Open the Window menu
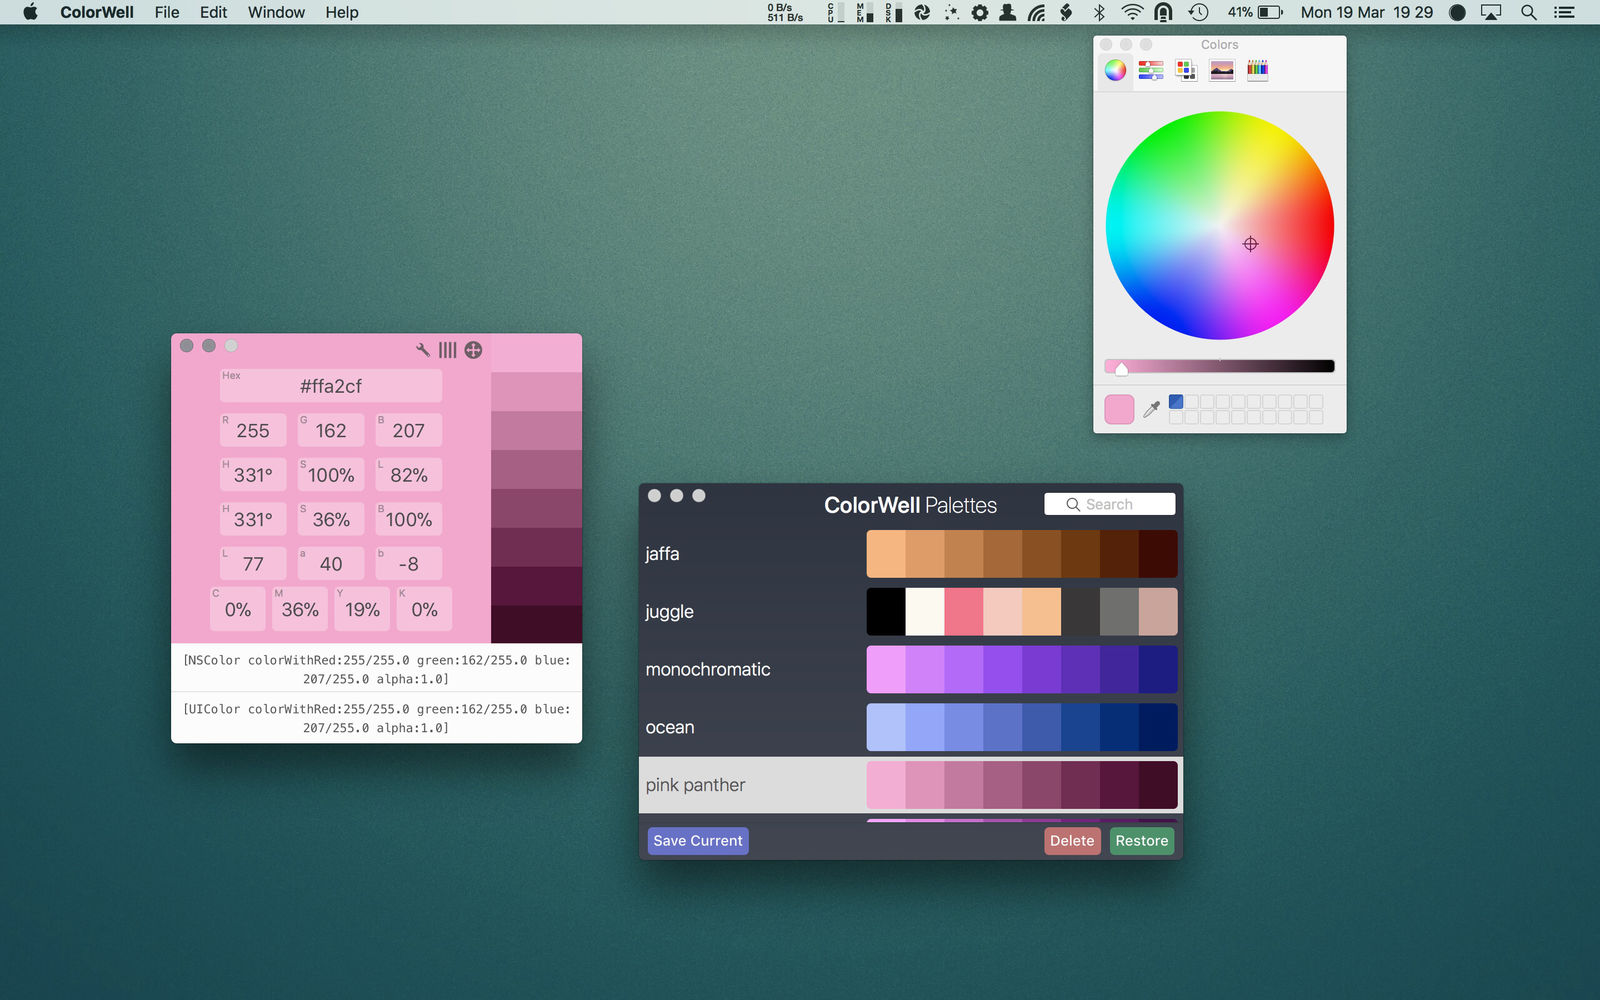Viewport: 1600px width, 1000px height. 276,12
